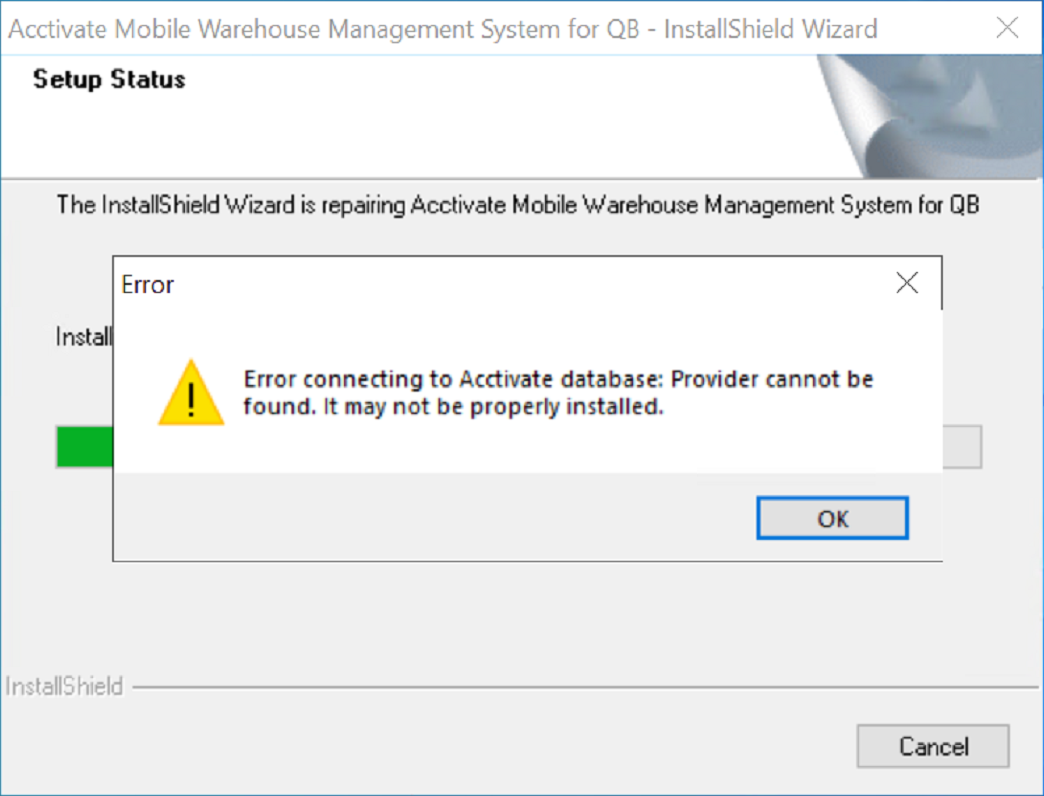This screenshot has height=796, width=1044.
Task: Select the error message text about Acctivate database
Action: point(558,391)
